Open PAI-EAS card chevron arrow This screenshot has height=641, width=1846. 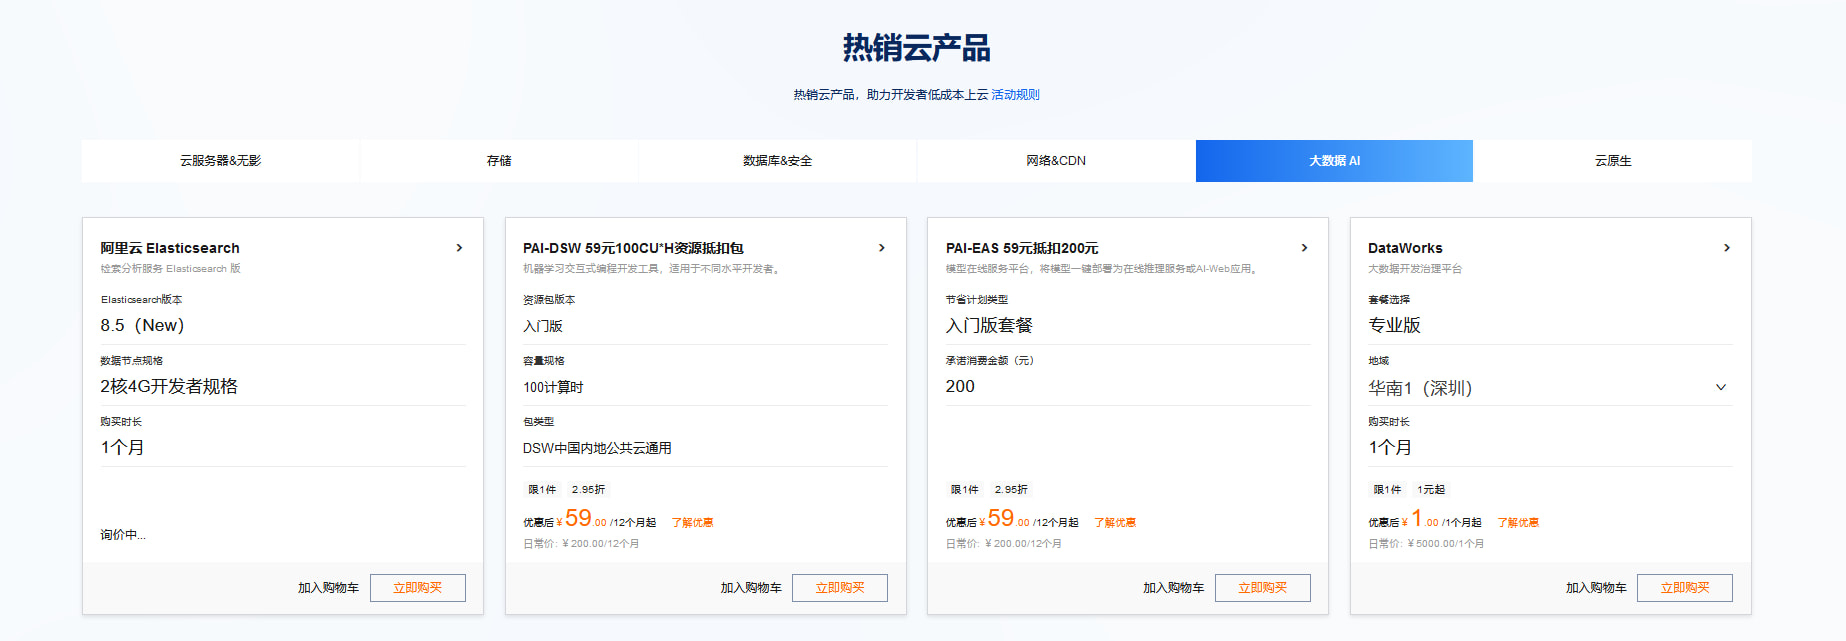tap(1304, 248)
